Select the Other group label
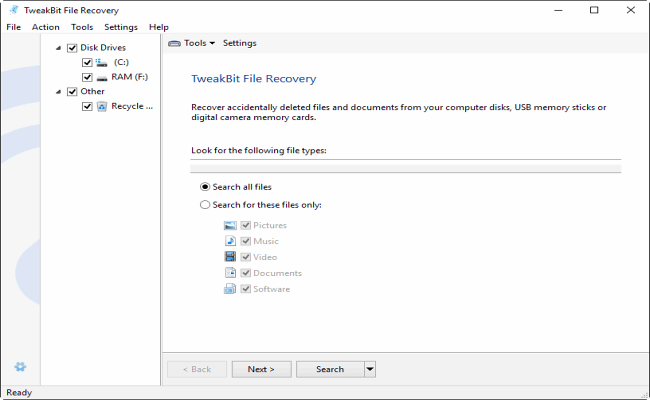This screenshot has height=400, width=650. tap(92, 92)
